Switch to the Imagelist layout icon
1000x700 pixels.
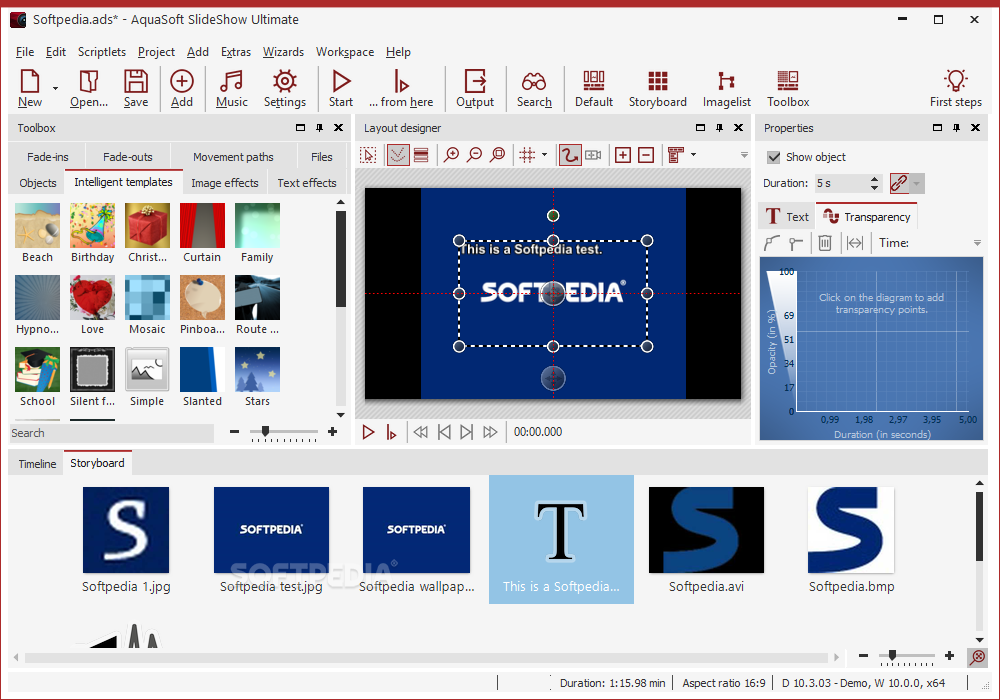click(x=726, y=81)
